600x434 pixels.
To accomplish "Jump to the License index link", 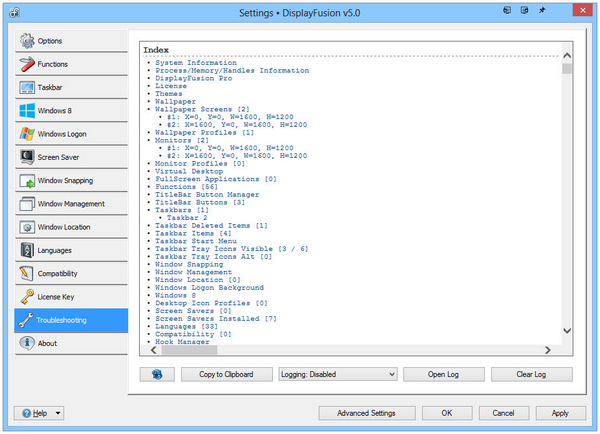I will [x=171, y=86].
